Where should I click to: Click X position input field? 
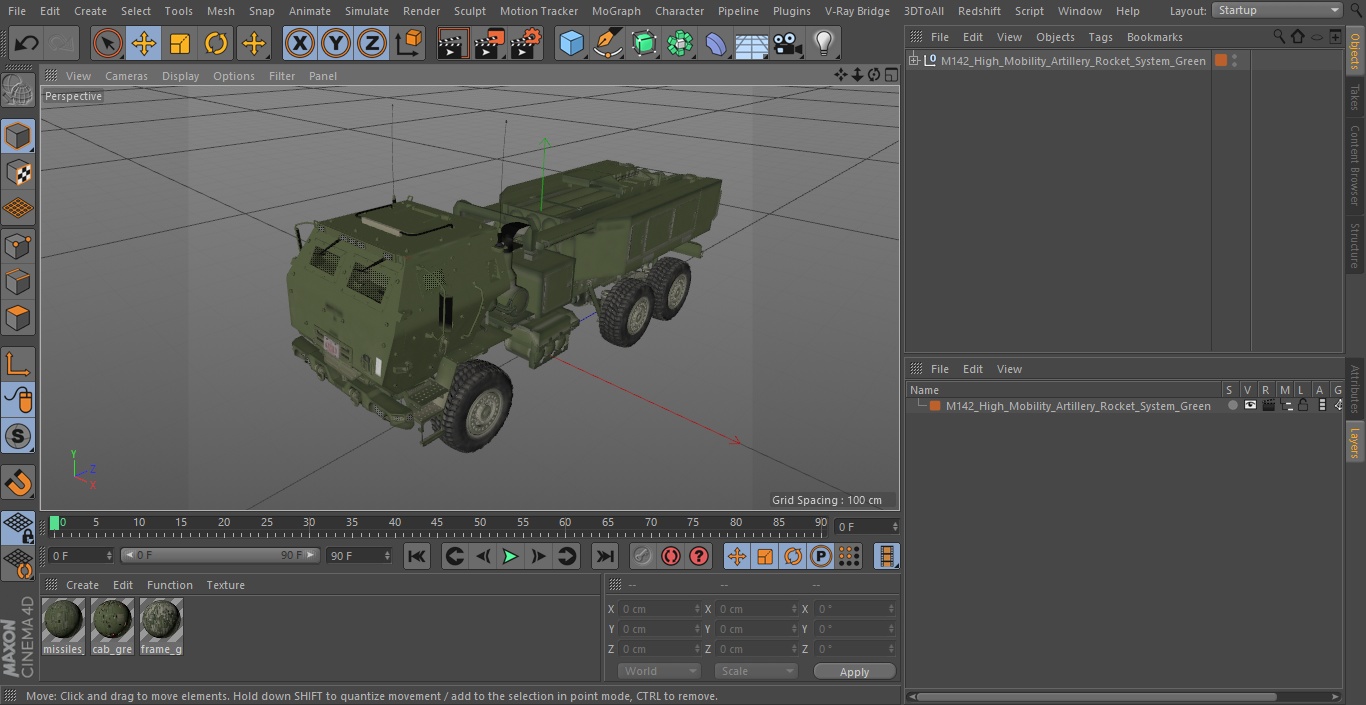point(660,609)
